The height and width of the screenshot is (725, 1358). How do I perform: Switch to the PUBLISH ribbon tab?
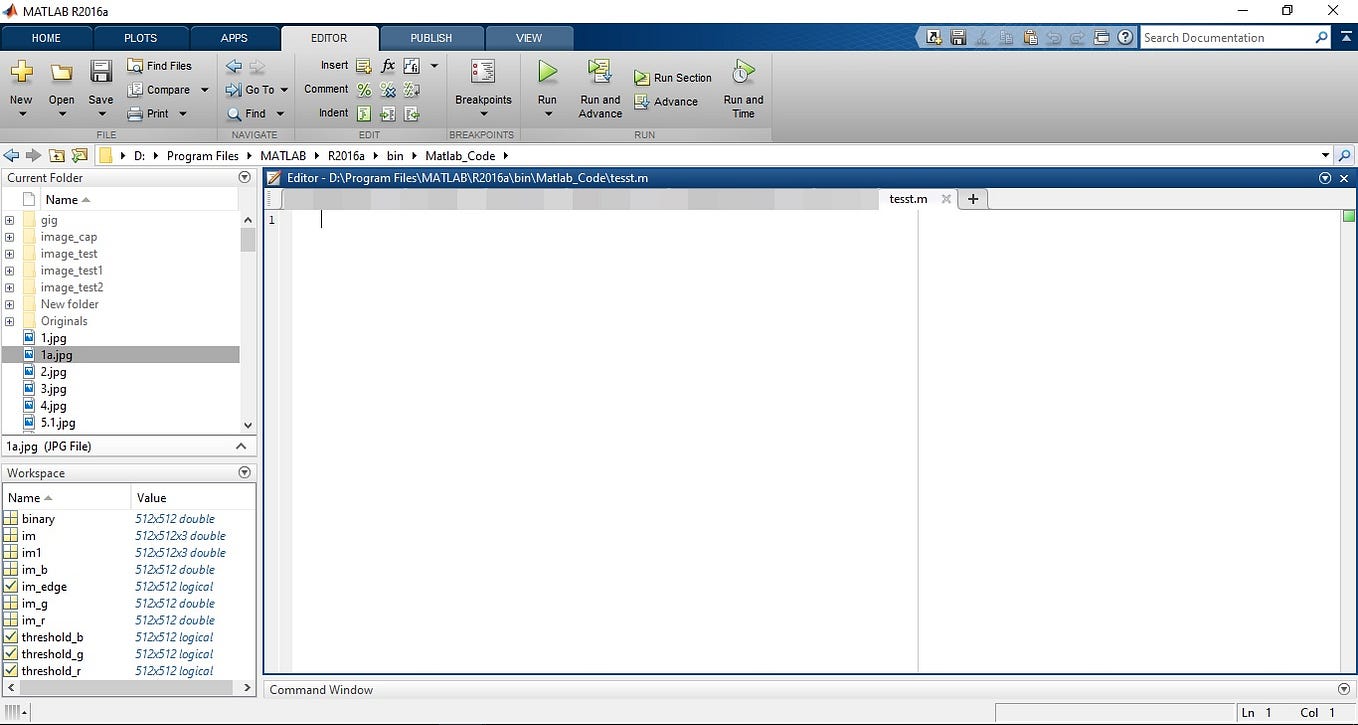[431, 37]
